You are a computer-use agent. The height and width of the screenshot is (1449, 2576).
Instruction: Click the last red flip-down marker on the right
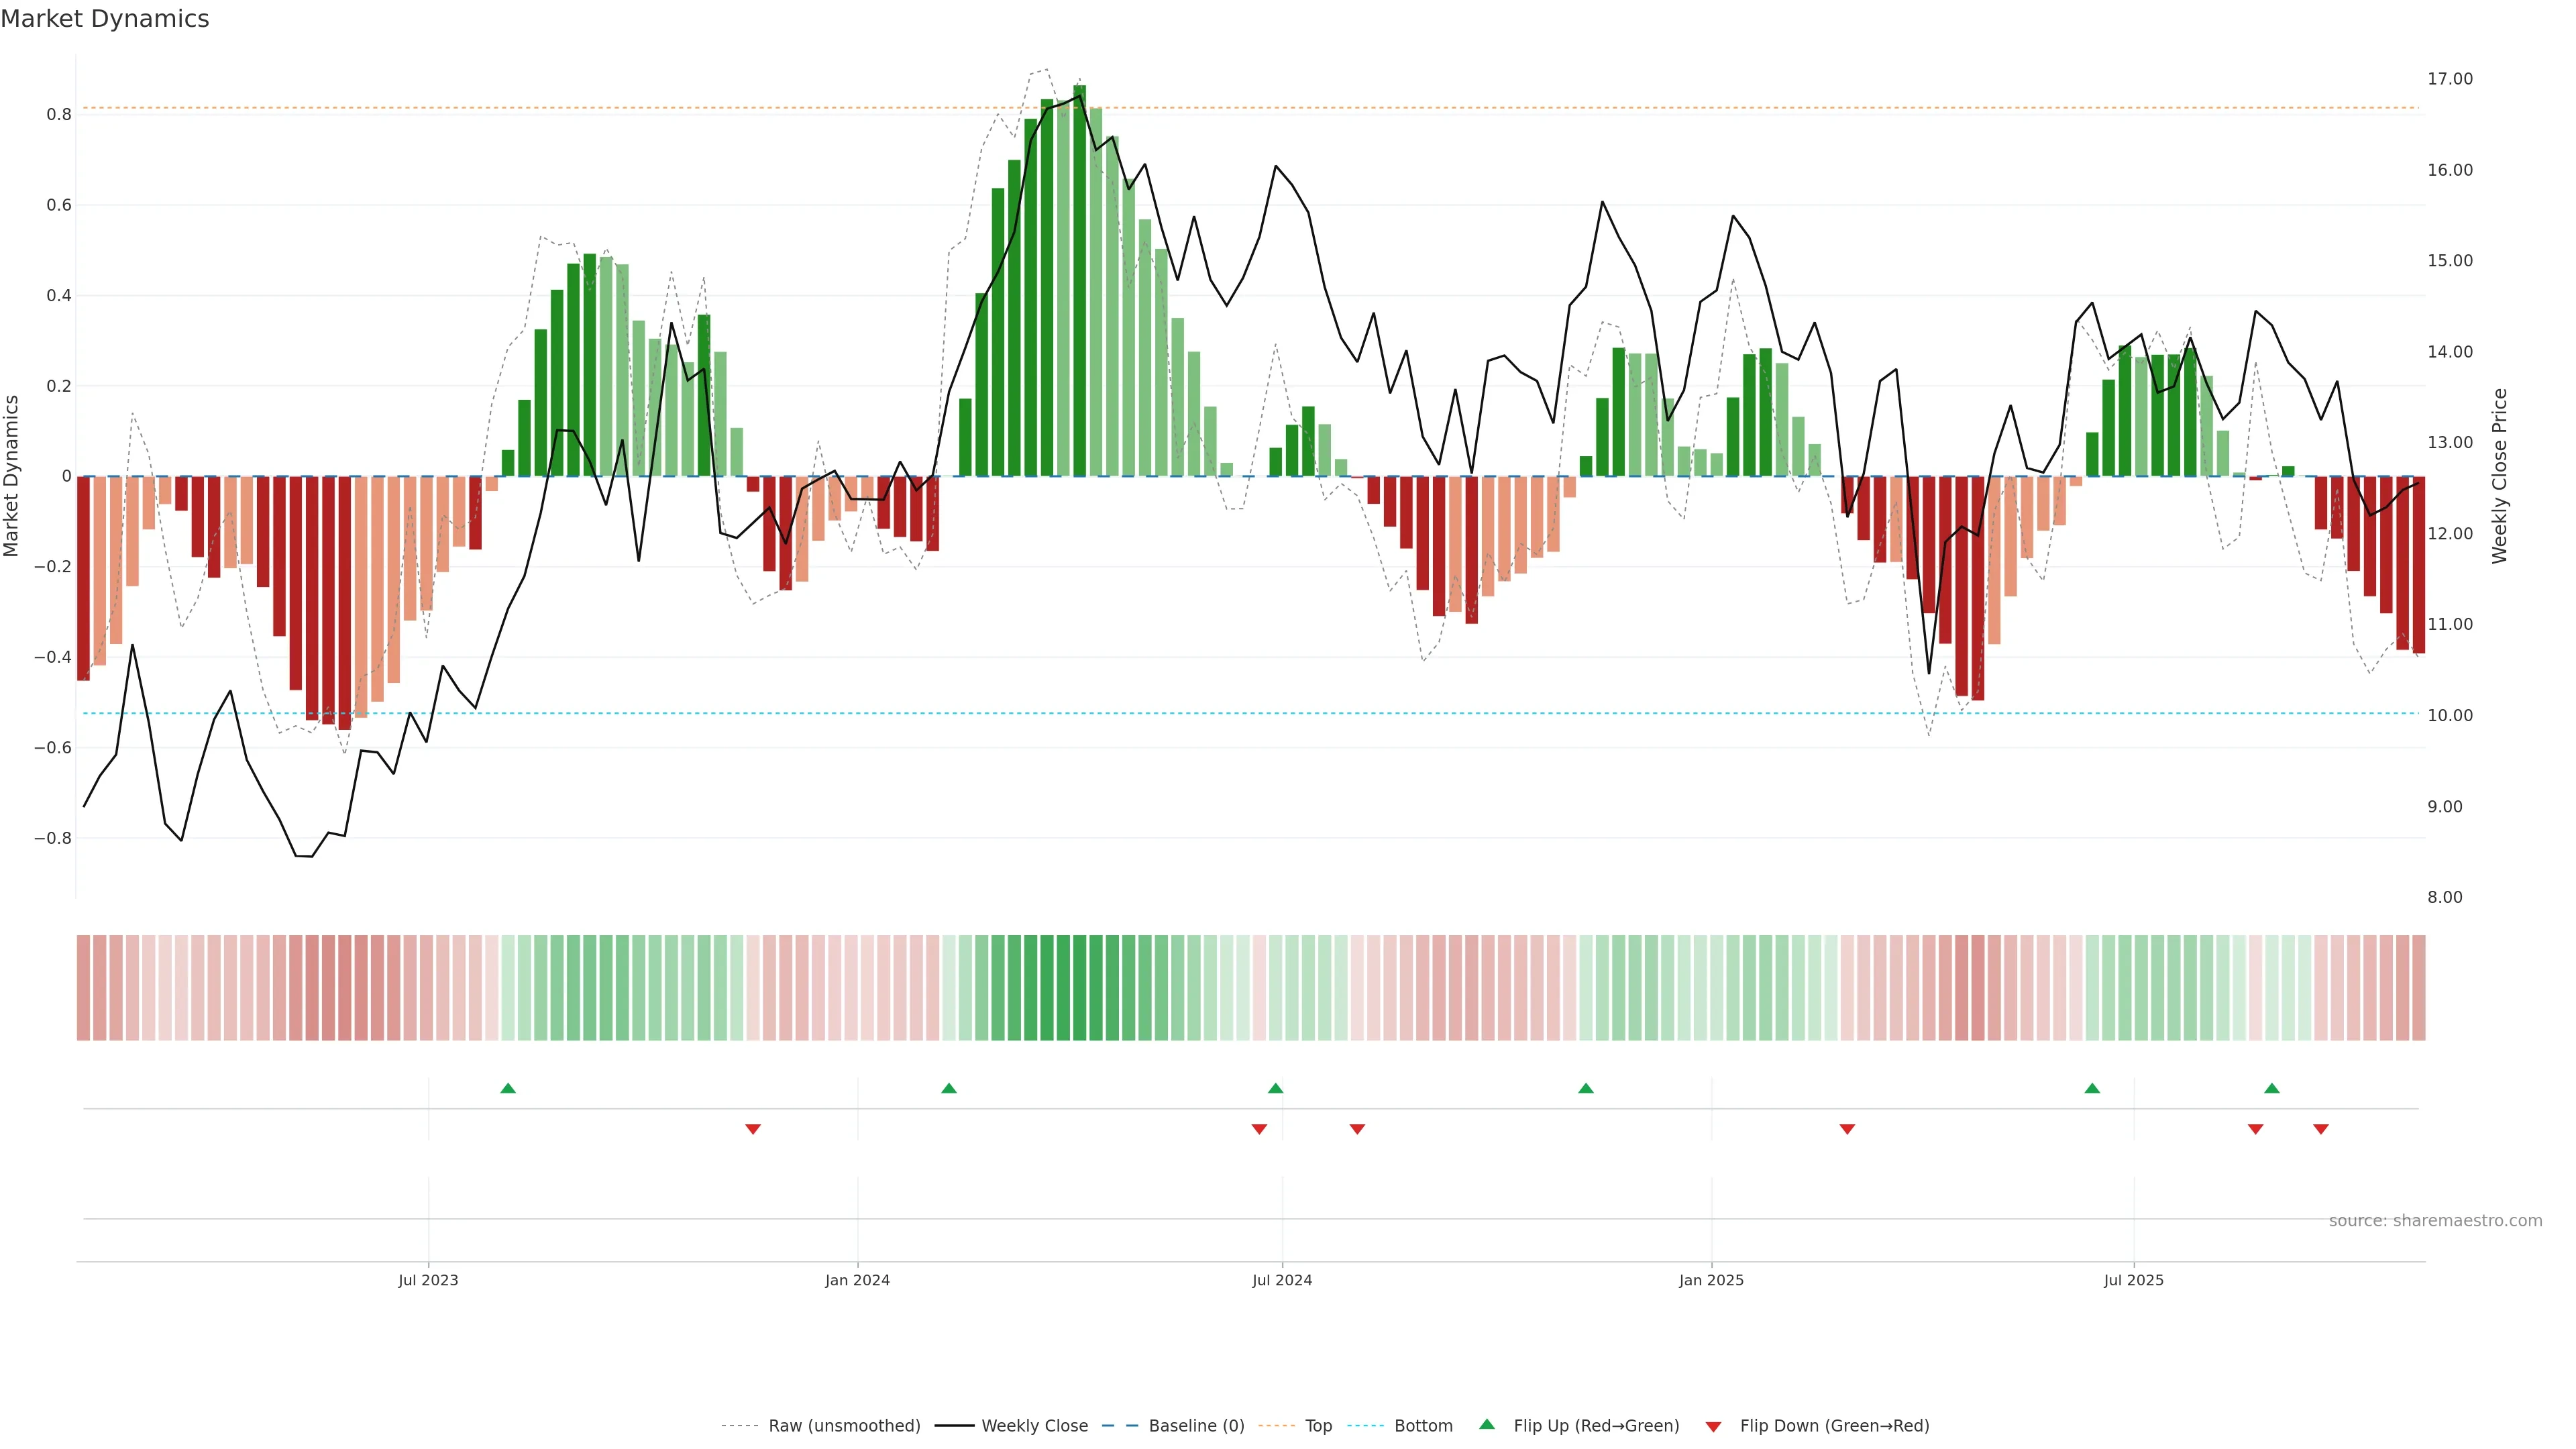[2321, 1129]
